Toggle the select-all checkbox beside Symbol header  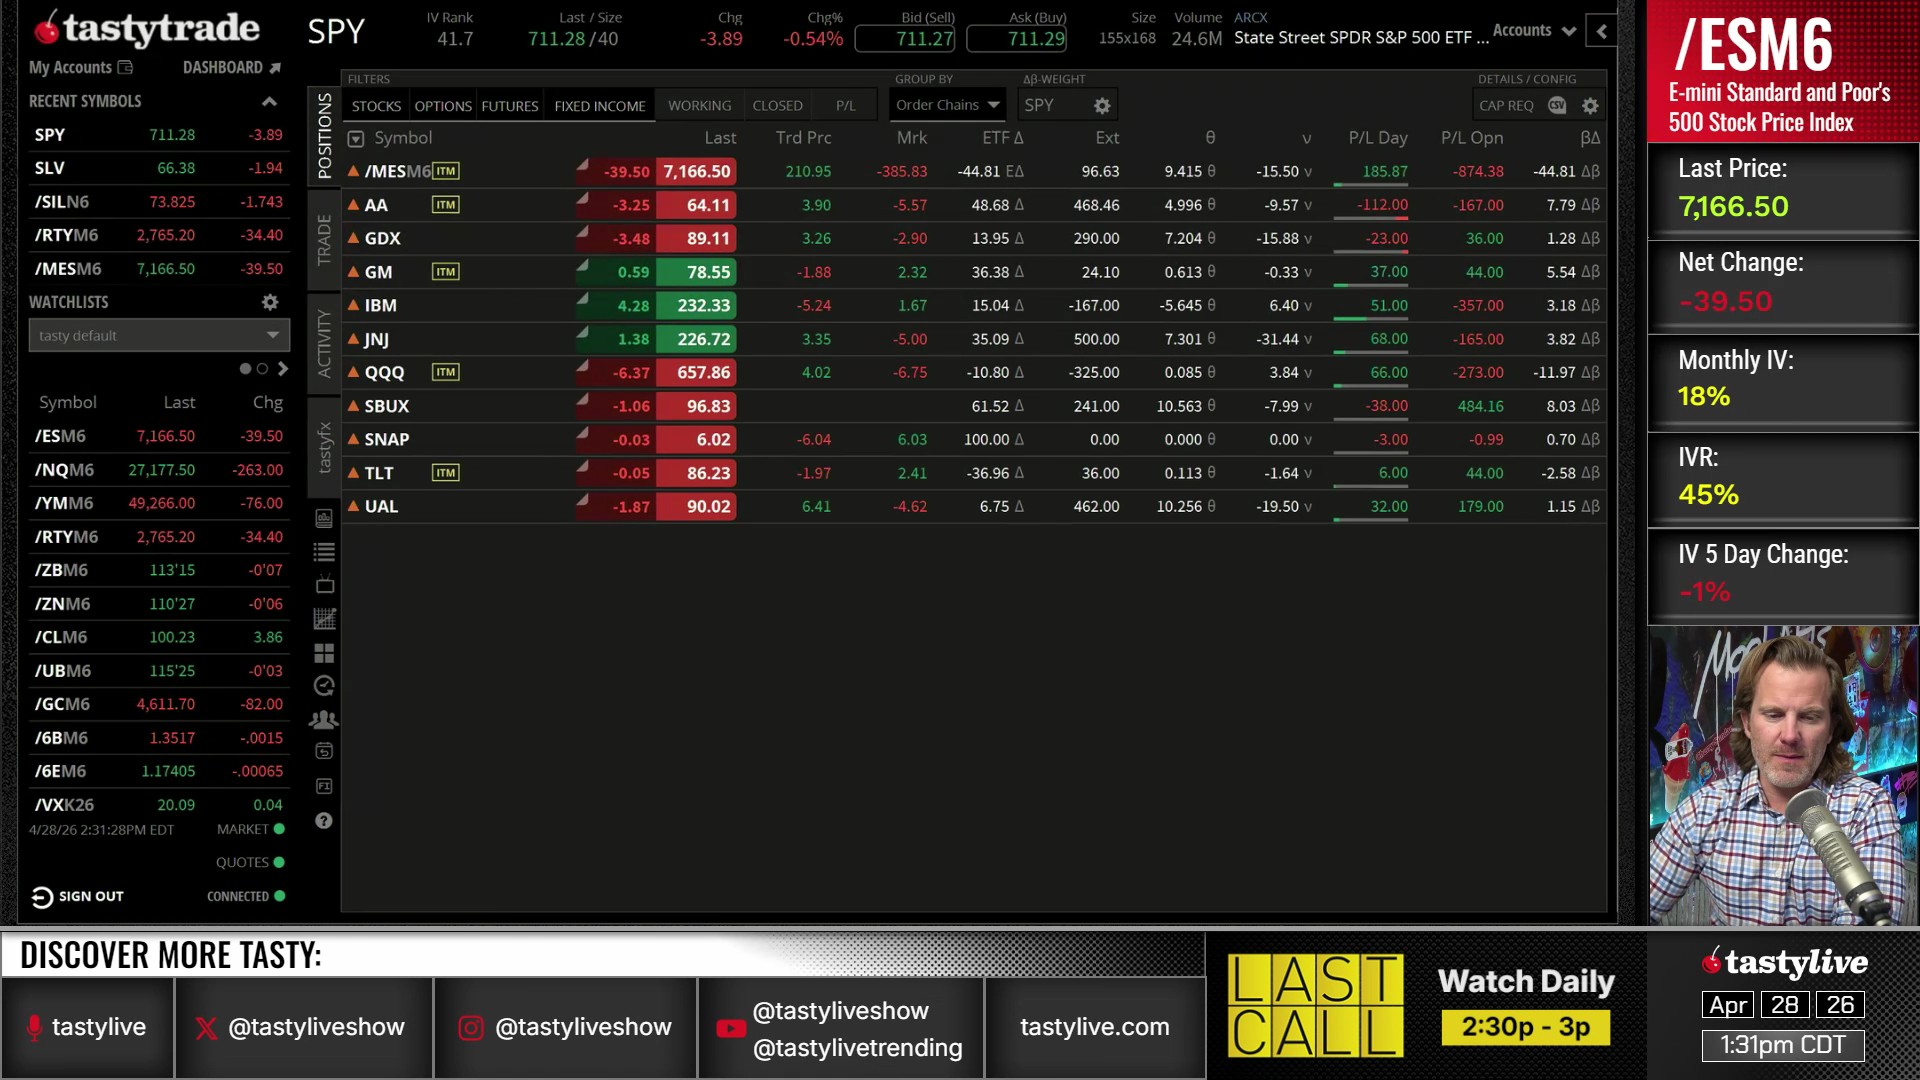tap(356, 139)
